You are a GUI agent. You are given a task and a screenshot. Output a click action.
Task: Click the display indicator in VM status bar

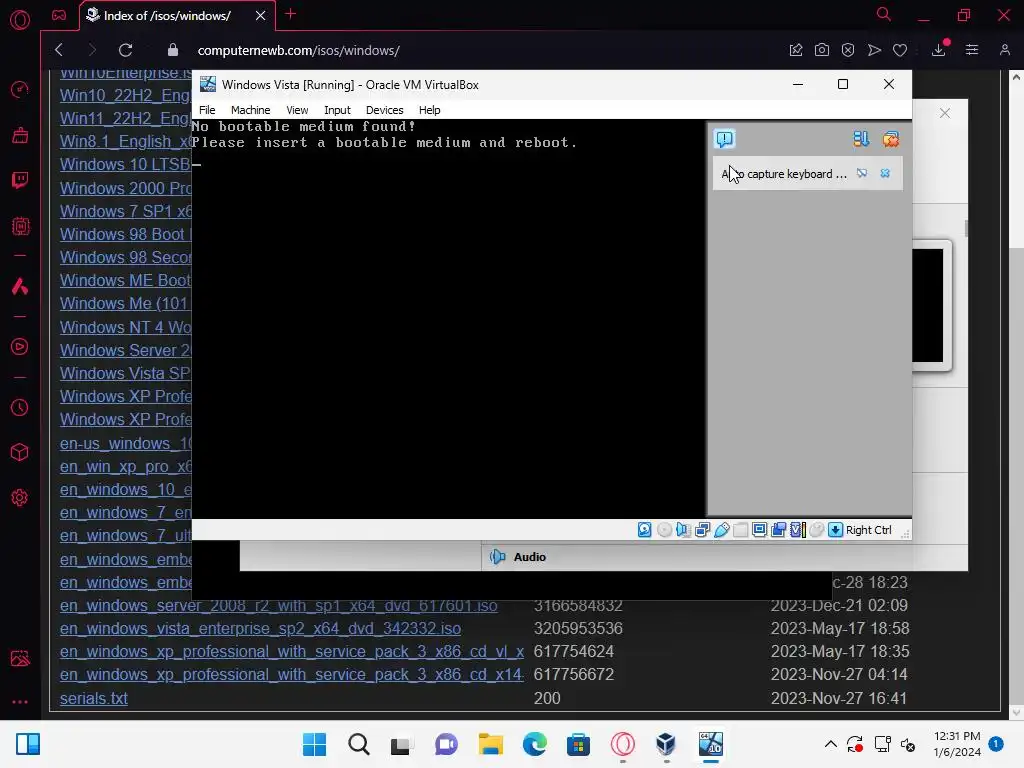760,530
